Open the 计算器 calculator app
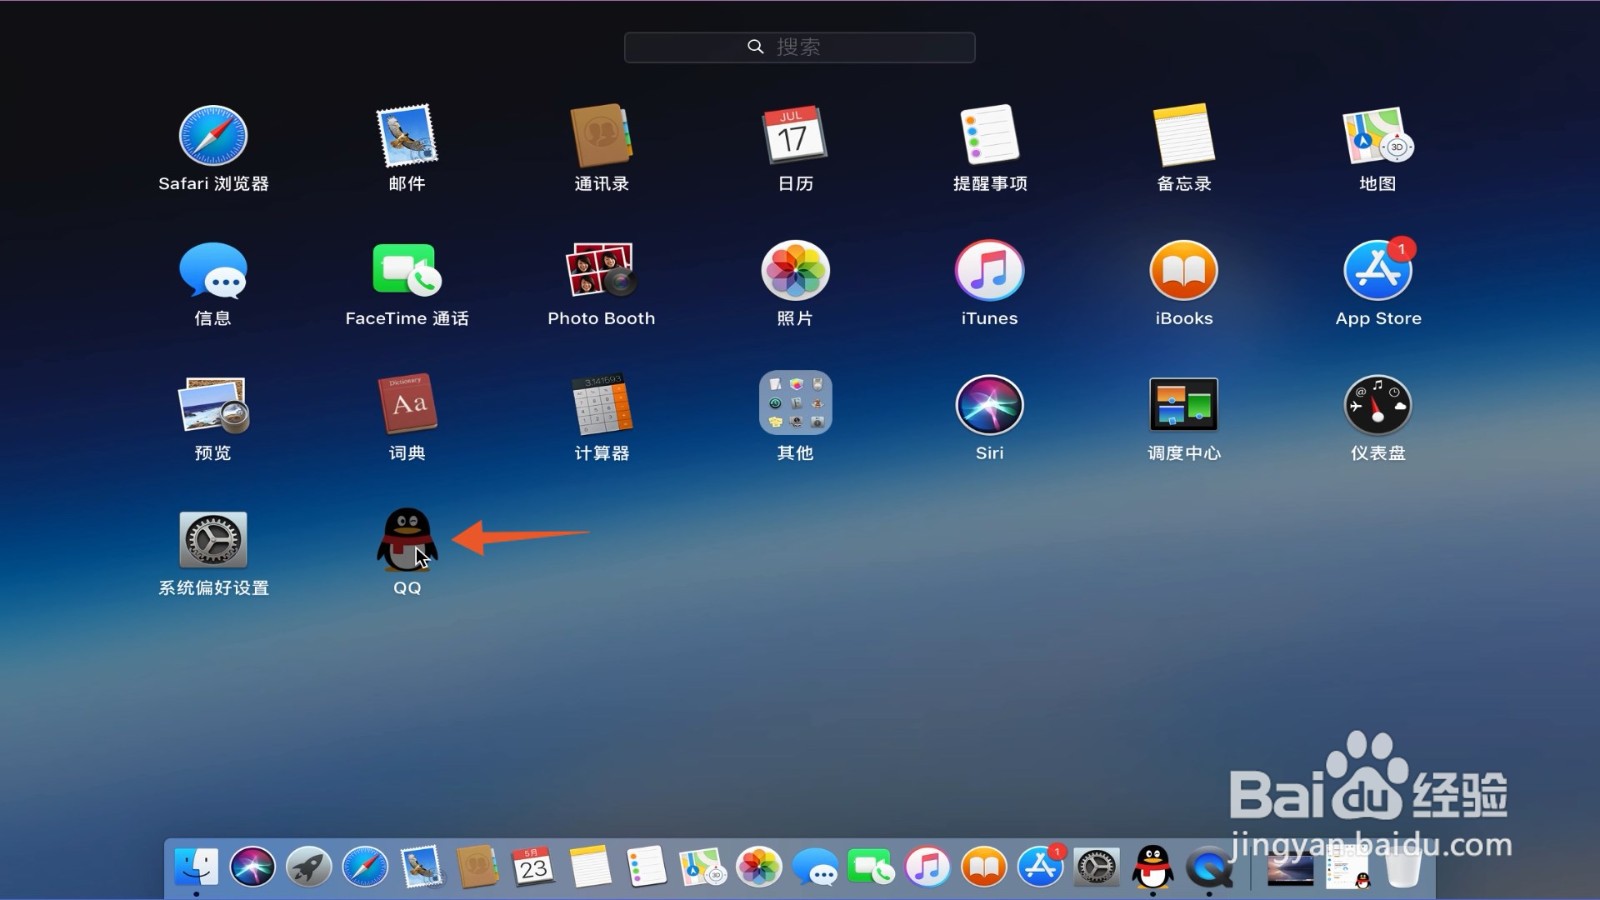 601,405
